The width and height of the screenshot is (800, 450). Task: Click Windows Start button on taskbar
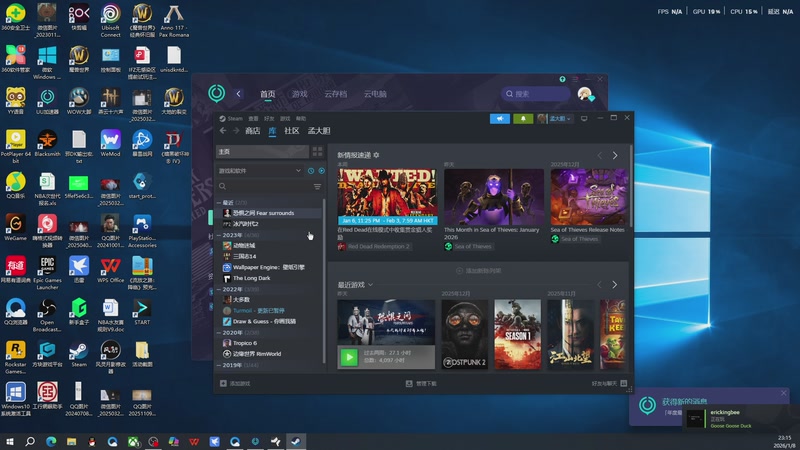10,441
